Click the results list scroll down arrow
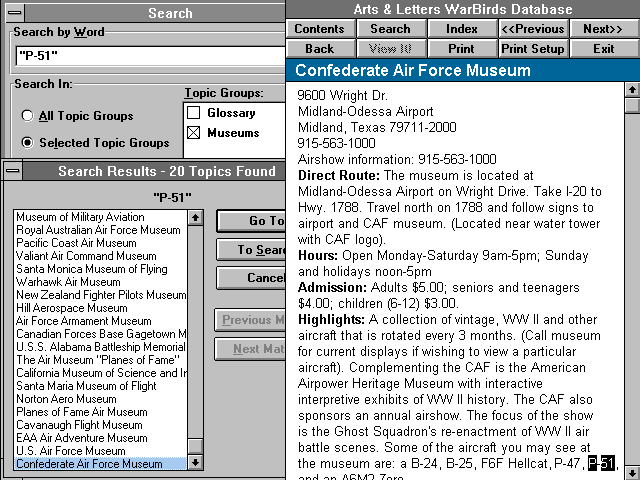640x480 pixels. [x=196, y=462]
